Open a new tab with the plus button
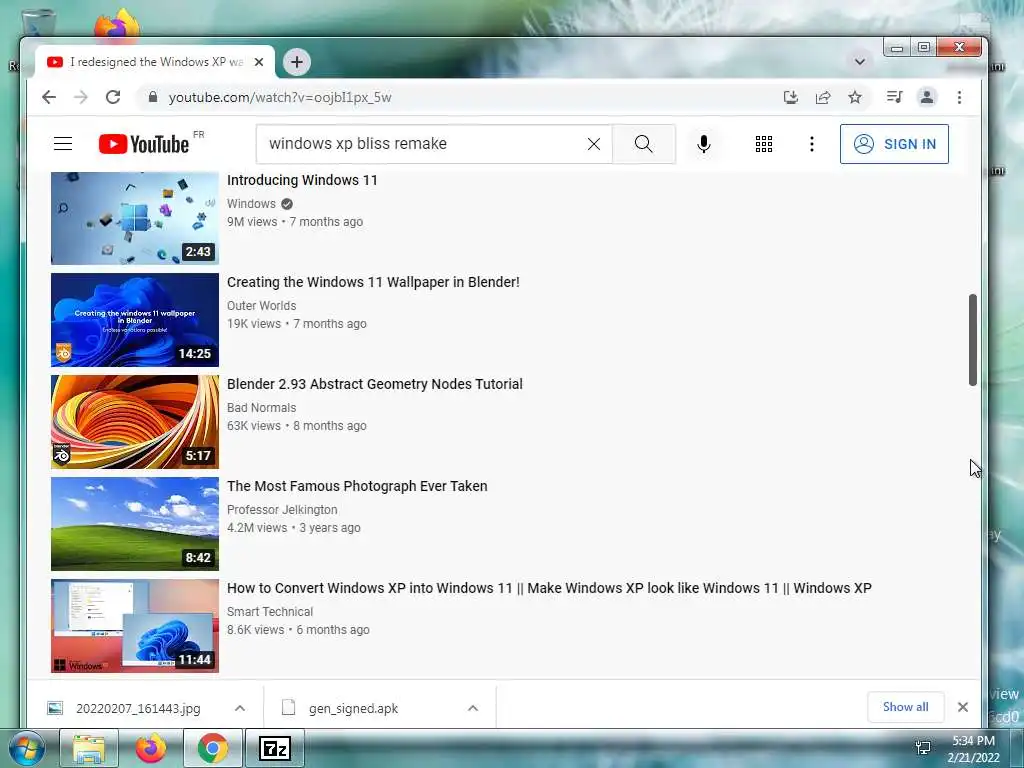The width and height of the screenshot is (1024, 768). (x=296, y=62)
